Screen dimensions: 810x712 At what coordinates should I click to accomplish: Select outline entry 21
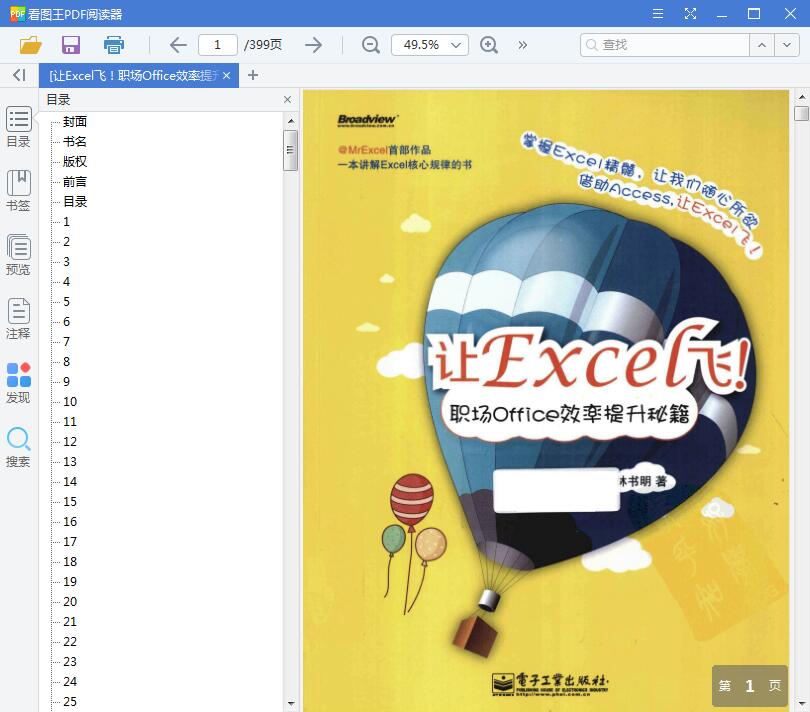click(x=70, y=622)
